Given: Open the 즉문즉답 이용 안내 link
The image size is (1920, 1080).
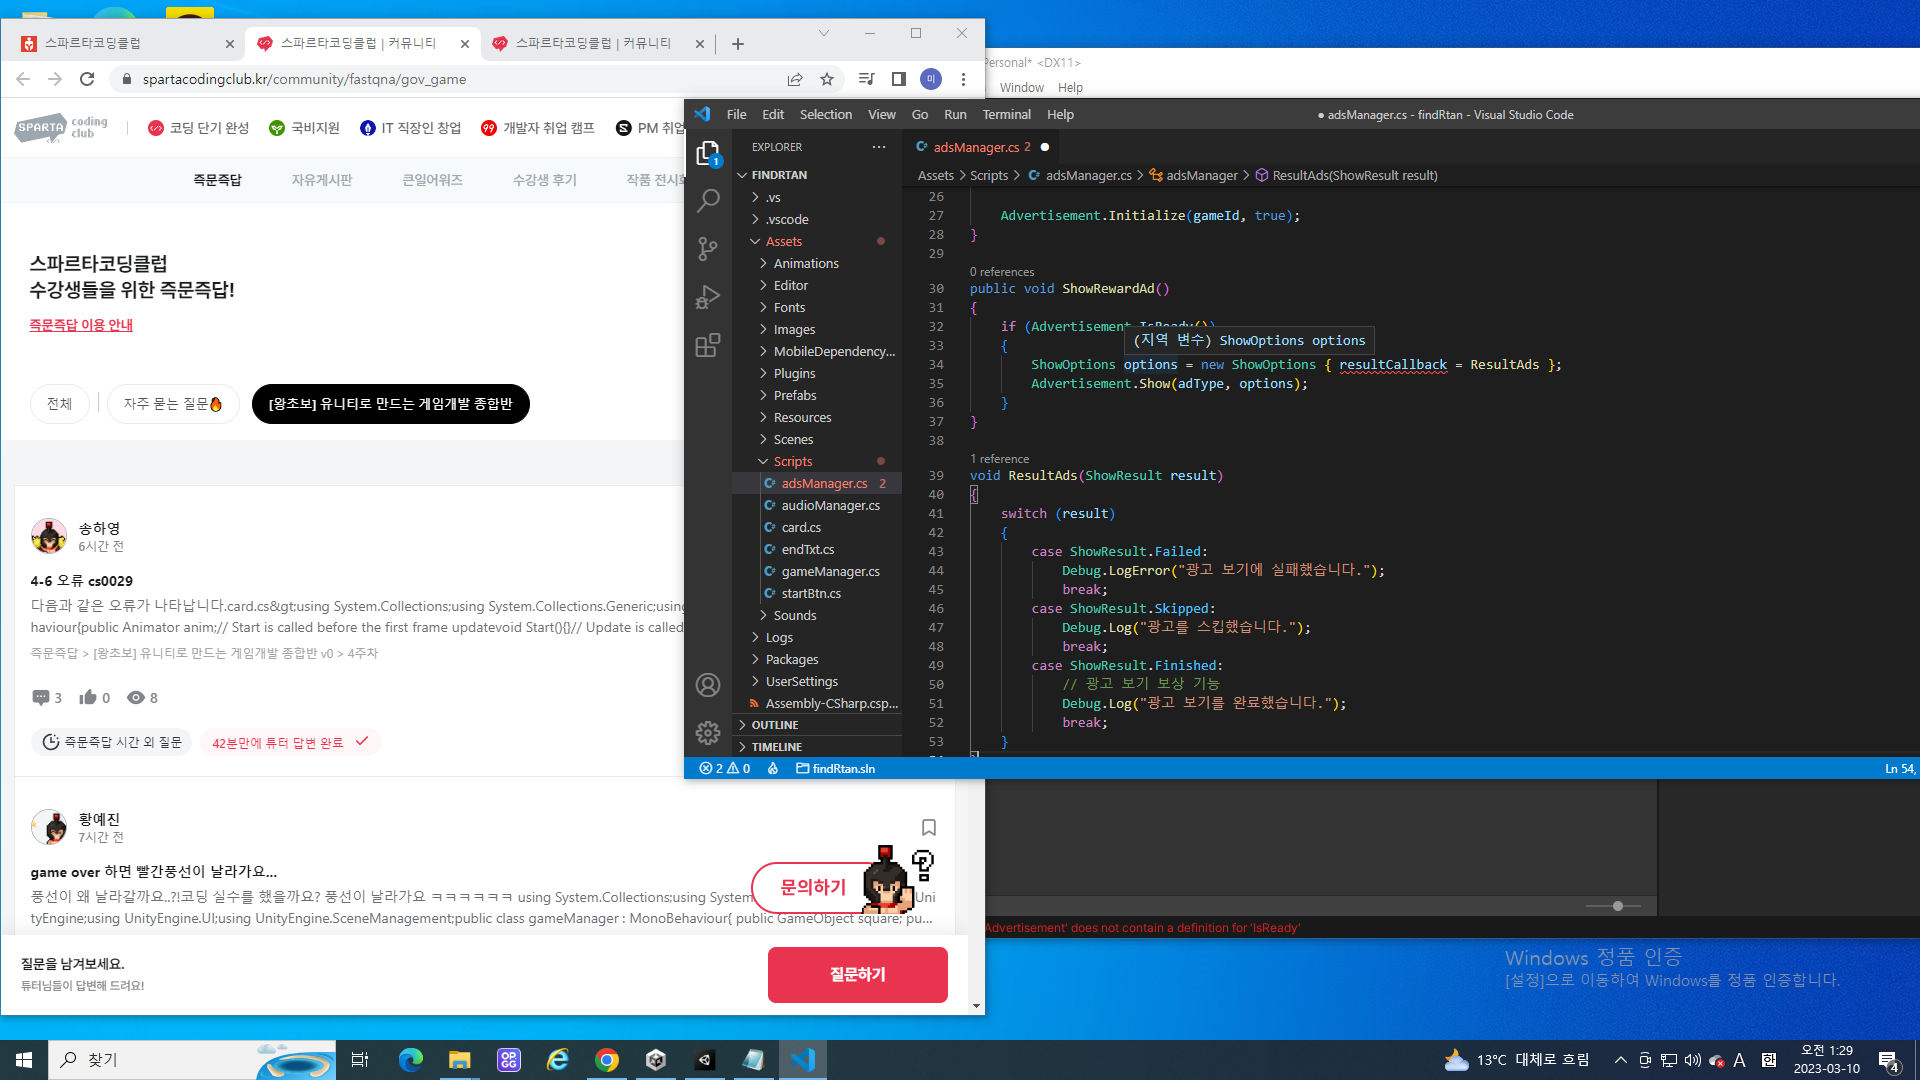Looking at the screenshot, I should (81, 325).
